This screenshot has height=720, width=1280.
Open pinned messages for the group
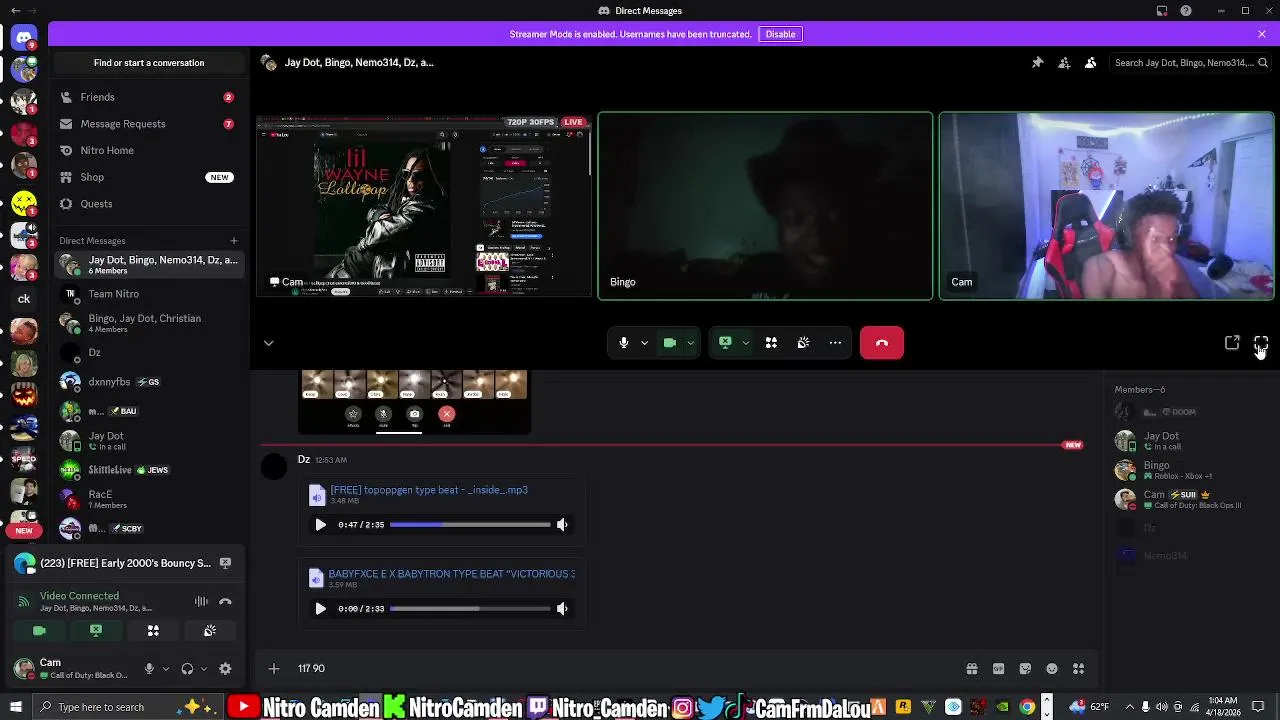[x=1037, y=62]
